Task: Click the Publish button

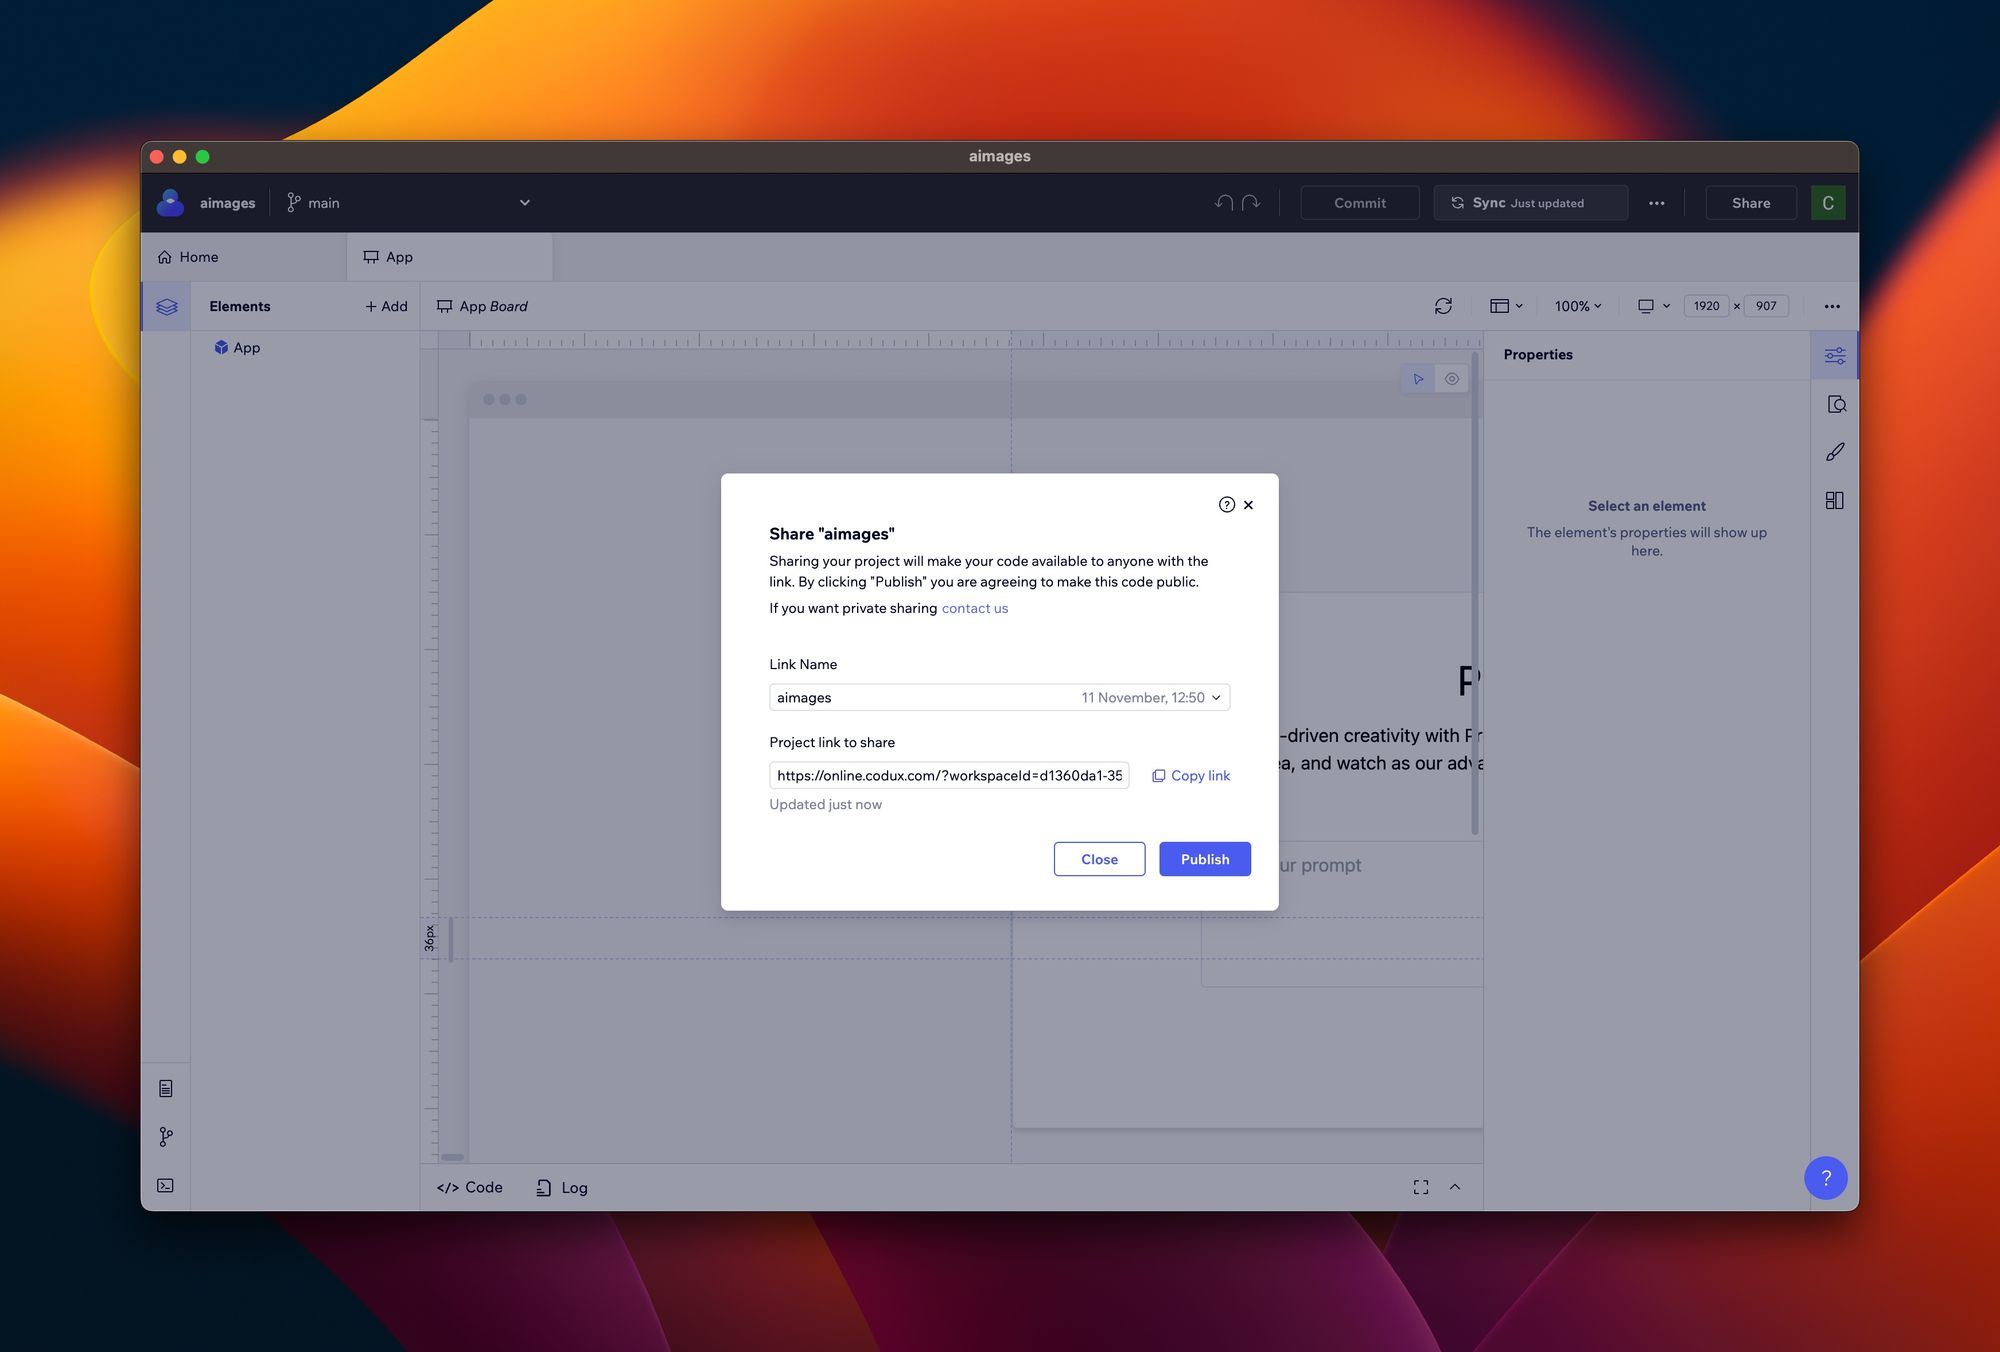Action: [x=1204, y=859]
